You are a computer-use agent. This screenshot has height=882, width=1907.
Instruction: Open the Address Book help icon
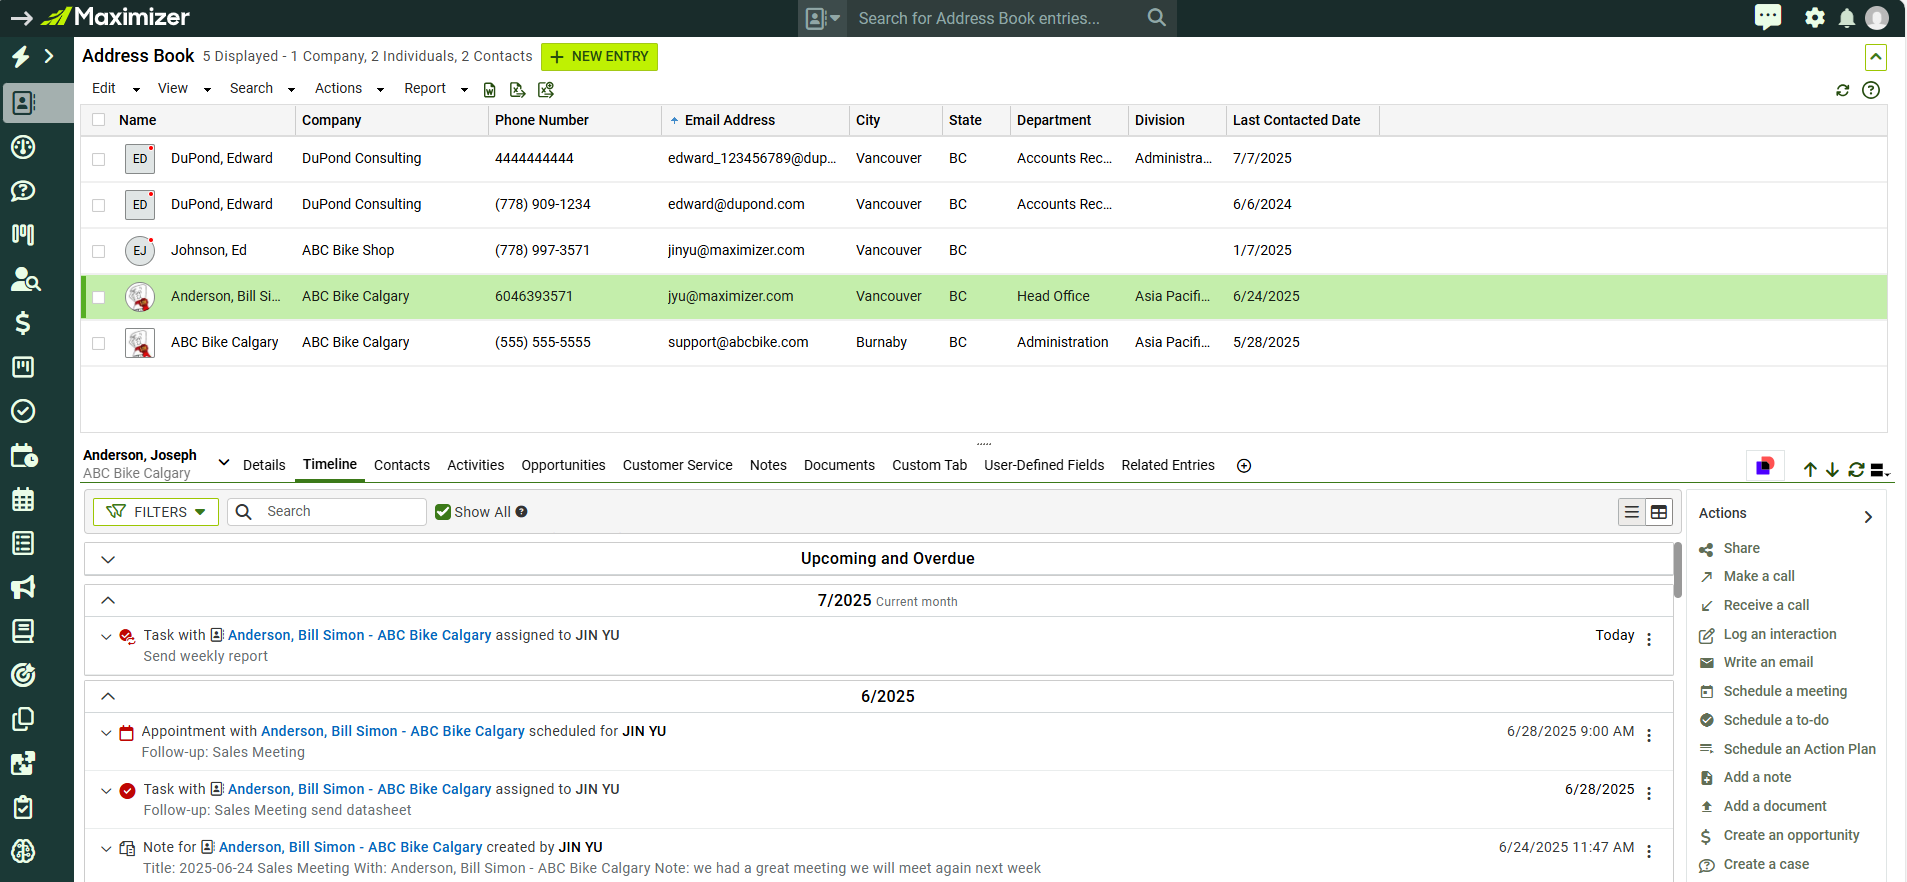coord(1871,90)
